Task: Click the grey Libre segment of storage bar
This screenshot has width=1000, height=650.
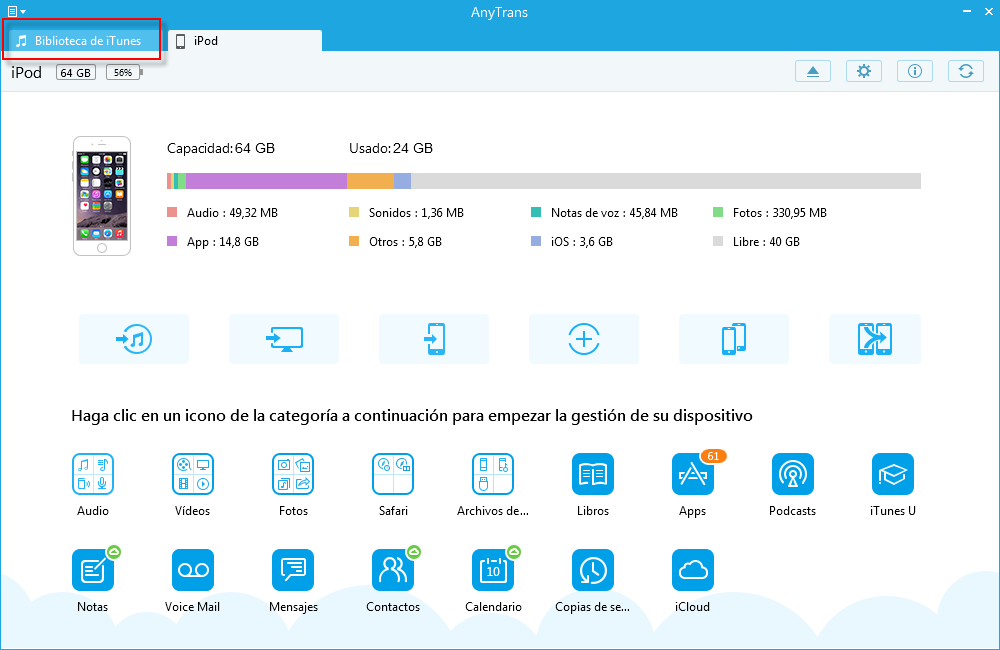Action: coord(666,181)
